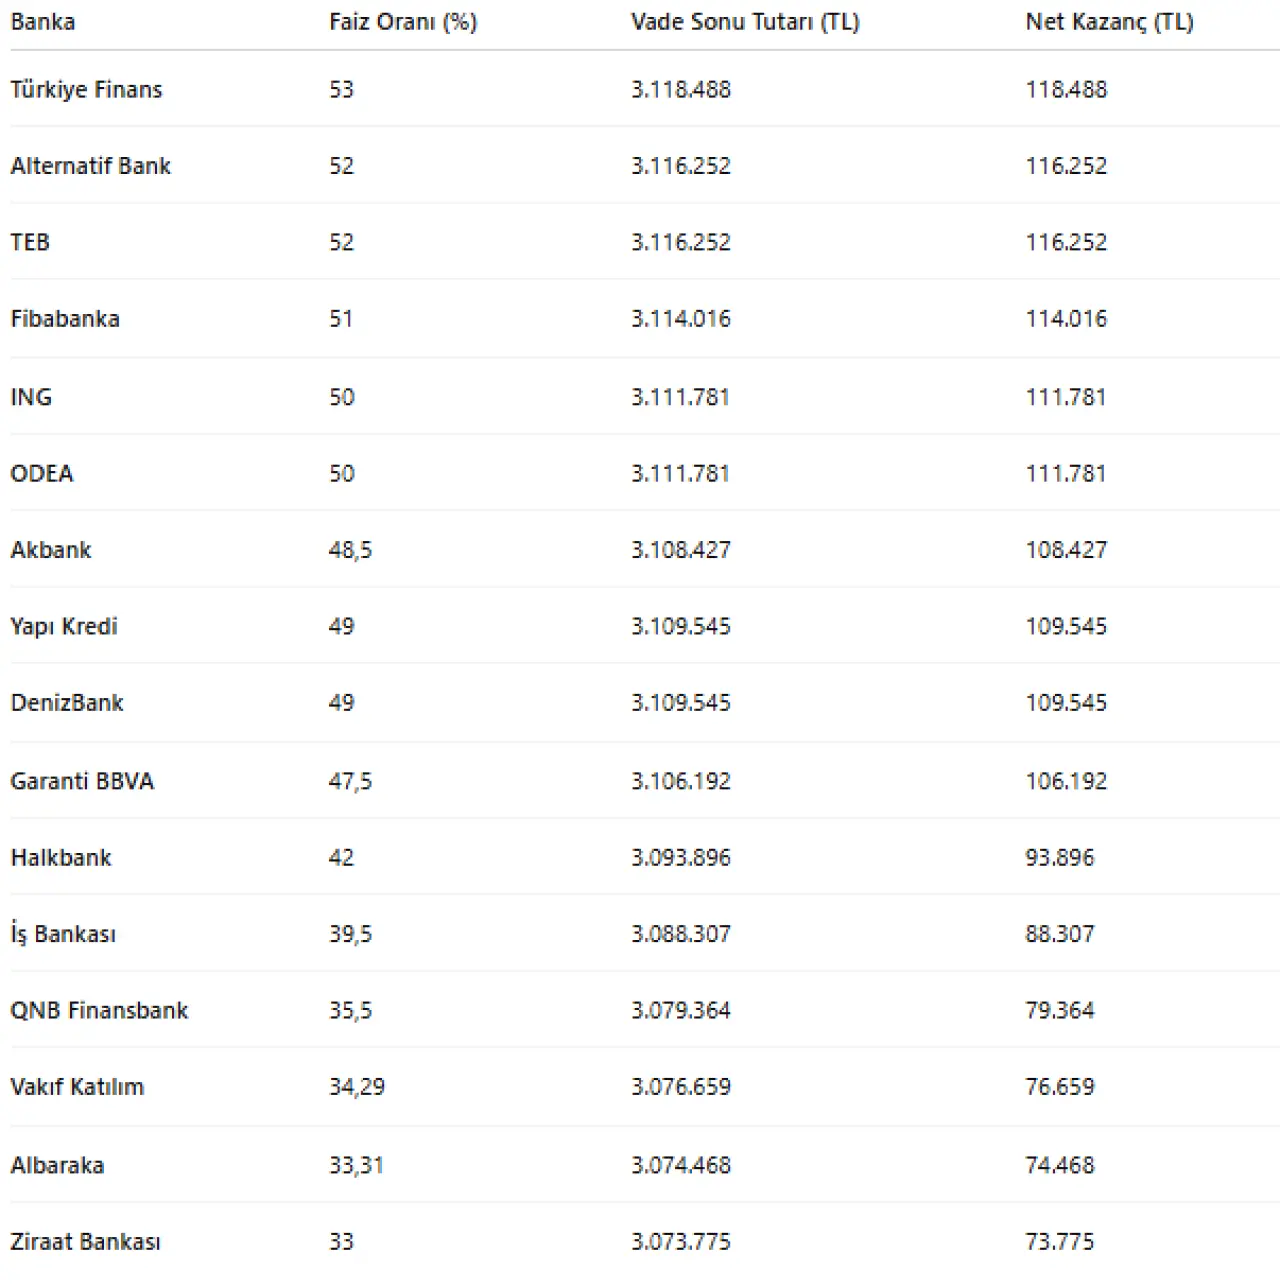The image size is (1280, 1288).
Task: Select the Garanti BBVA bank name
Action: [82, 781]
